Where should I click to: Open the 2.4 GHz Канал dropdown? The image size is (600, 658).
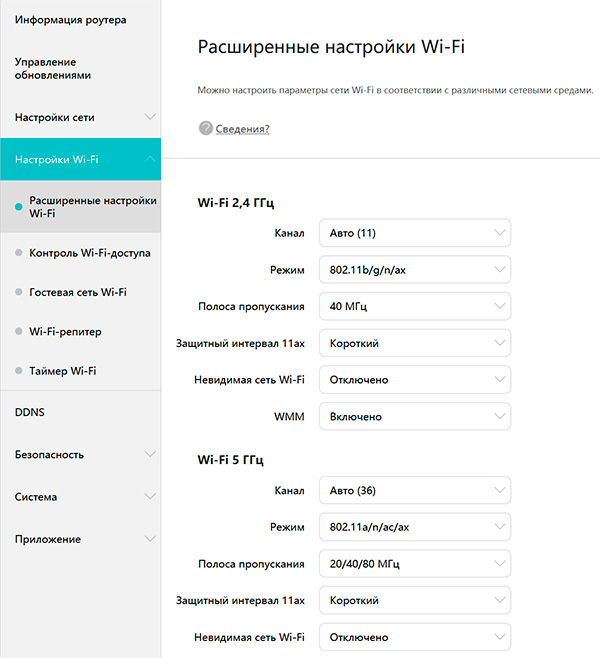[x=414, y=234]
